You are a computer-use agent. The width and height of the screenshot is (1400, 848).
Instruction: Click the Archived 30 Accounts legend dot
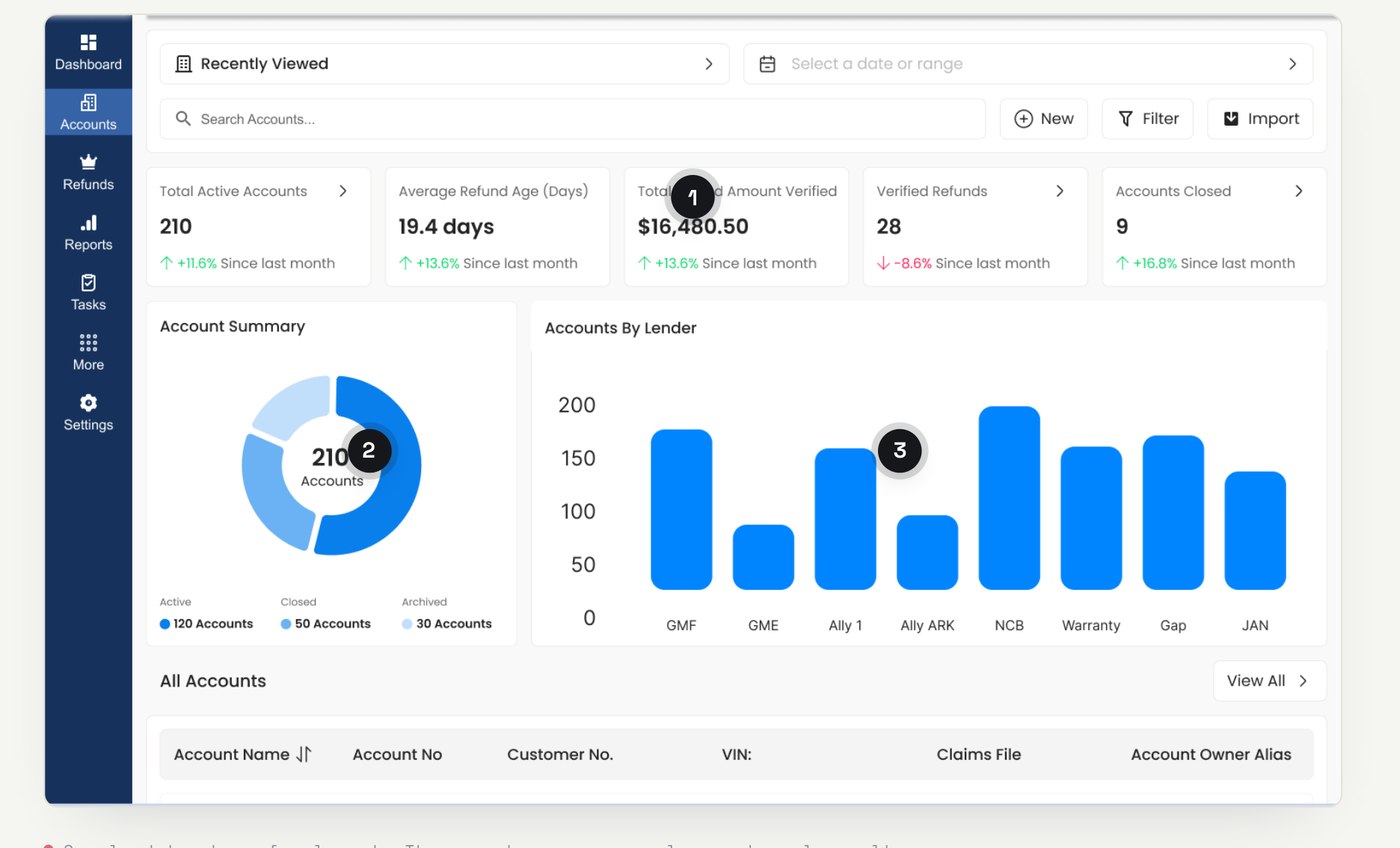pyautogui.click(x=407, y=624)
